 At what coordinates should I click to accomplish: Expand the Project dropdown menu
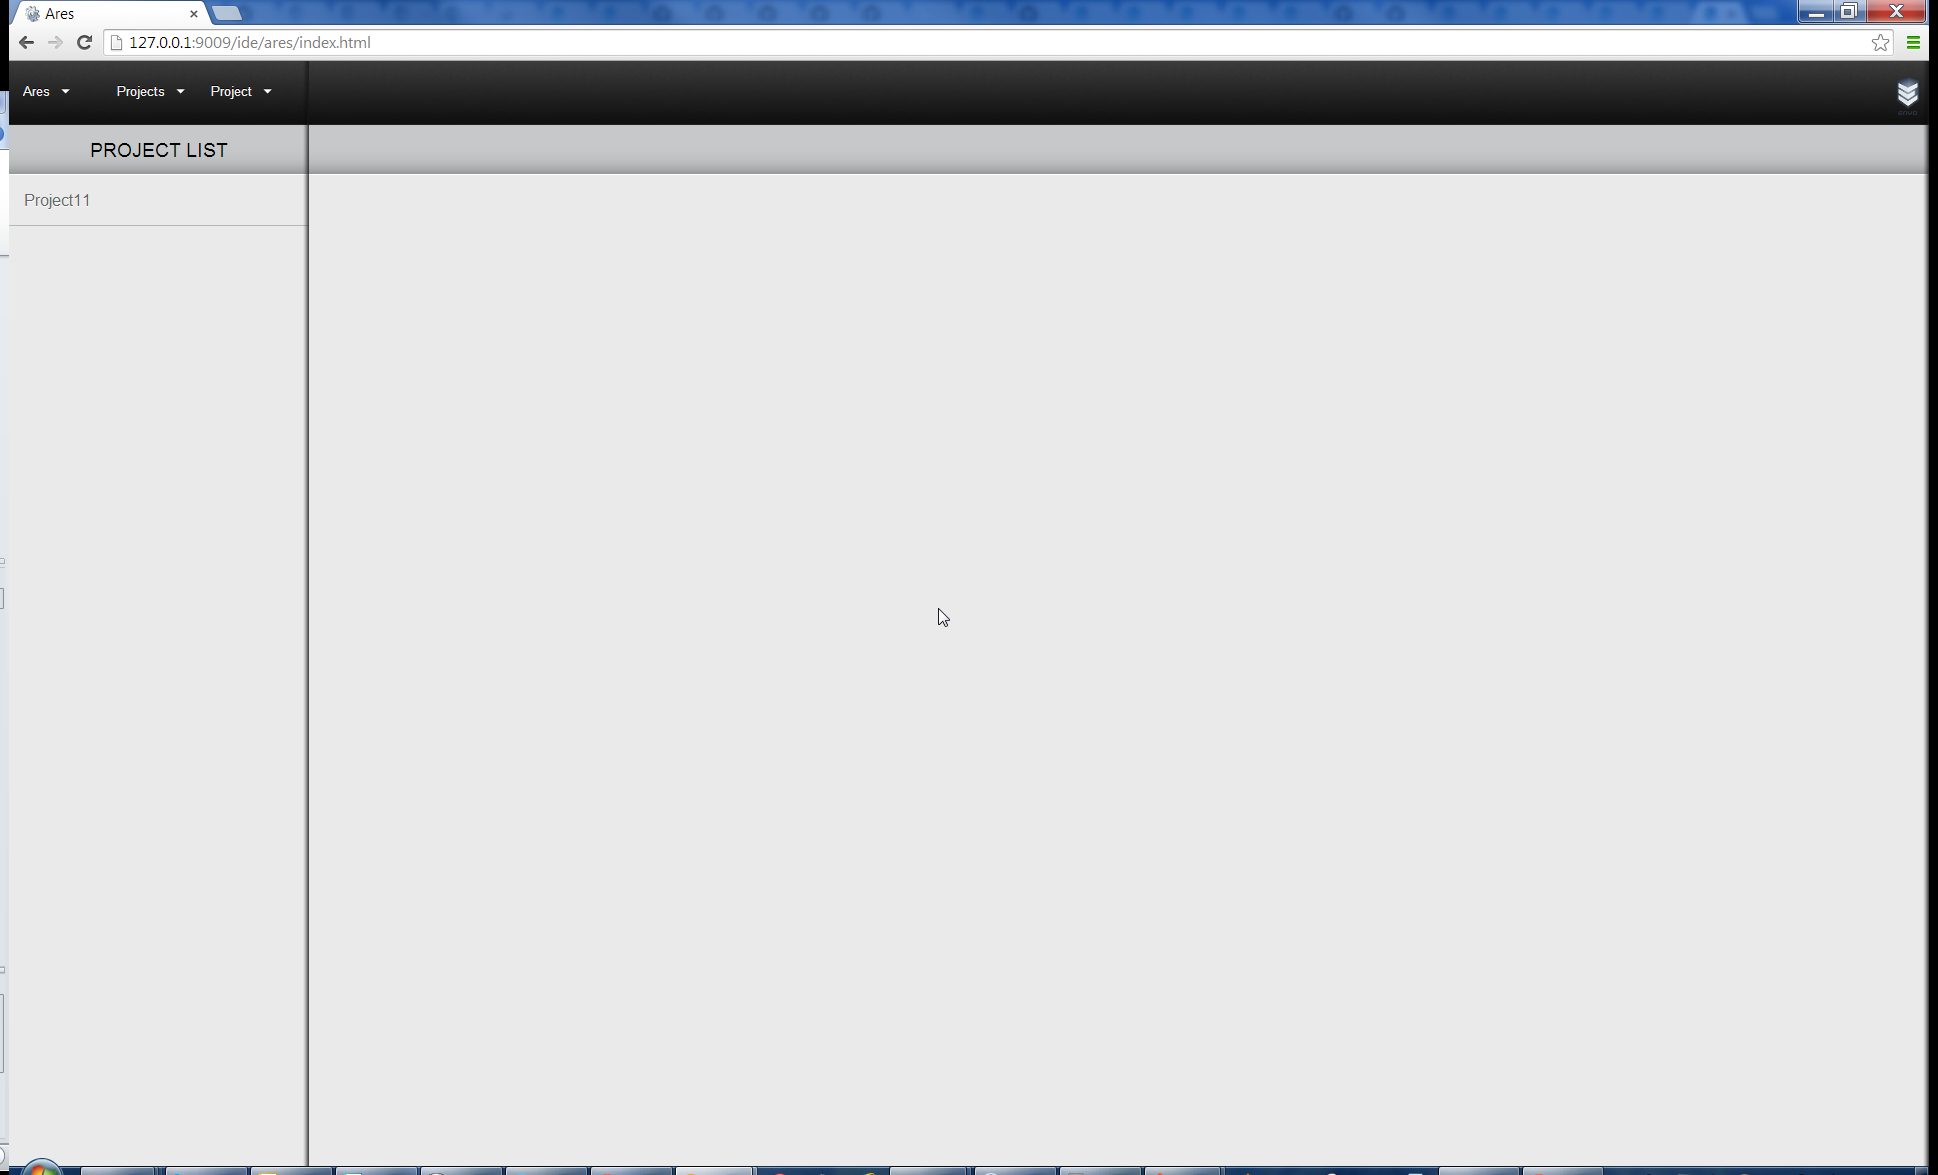(239, 91)
